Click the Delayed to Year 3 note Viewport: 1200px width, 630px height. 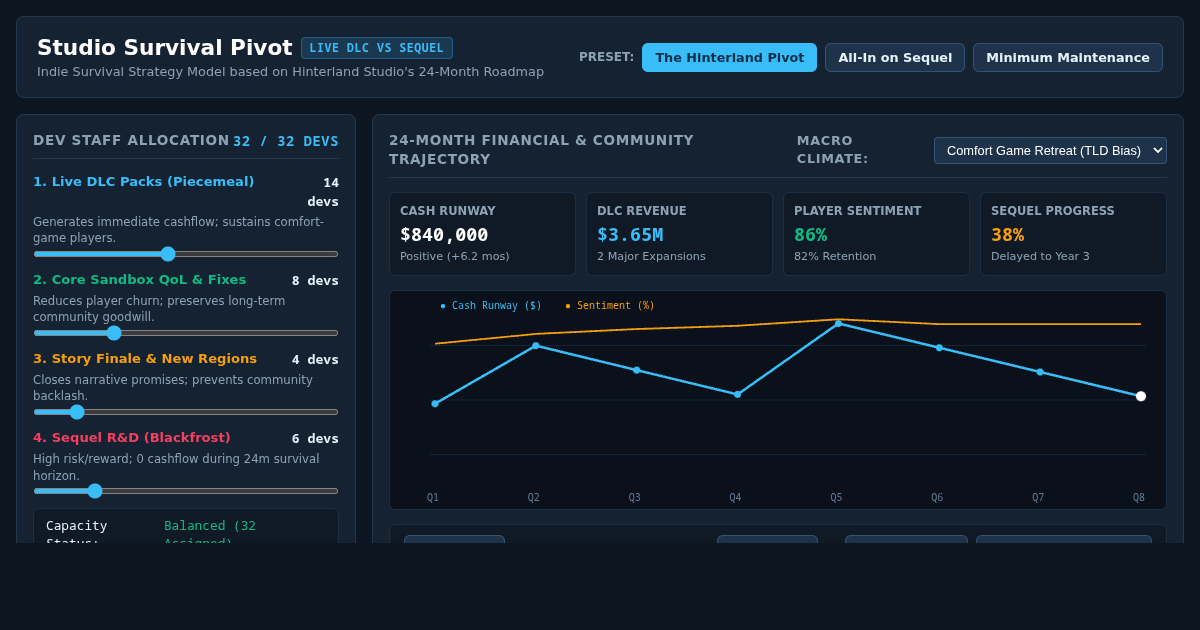click(1040, 257)
